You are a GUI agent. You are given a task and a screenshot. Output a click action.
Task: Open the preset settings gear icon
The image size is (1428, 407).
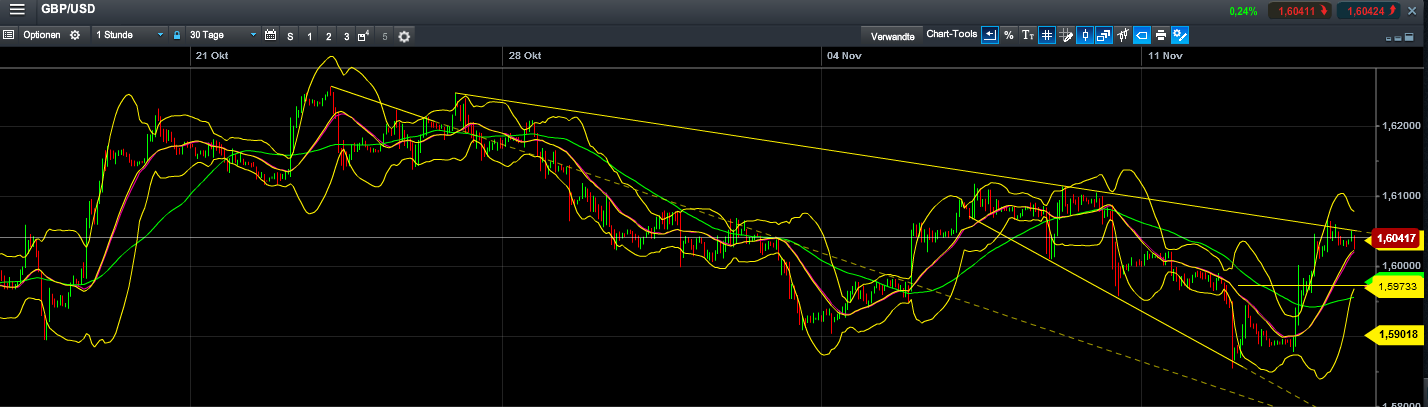pos(404,36)
